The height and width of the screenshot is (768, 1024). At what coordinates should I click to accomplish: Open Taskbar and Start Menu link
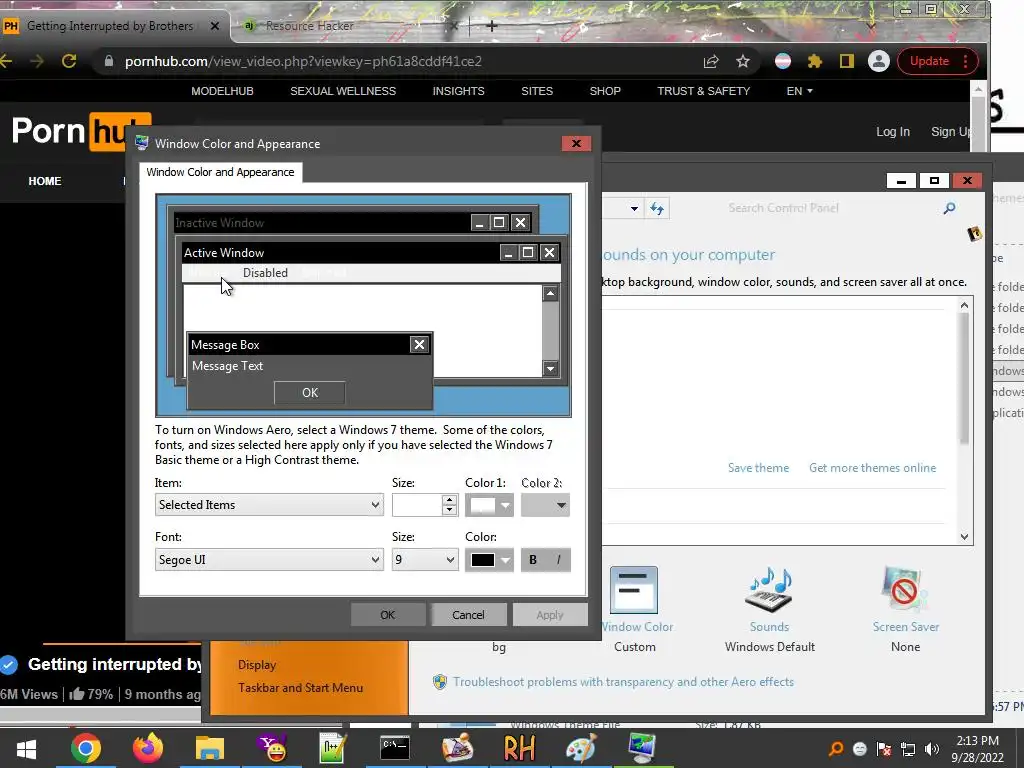[x=300, y=688]
